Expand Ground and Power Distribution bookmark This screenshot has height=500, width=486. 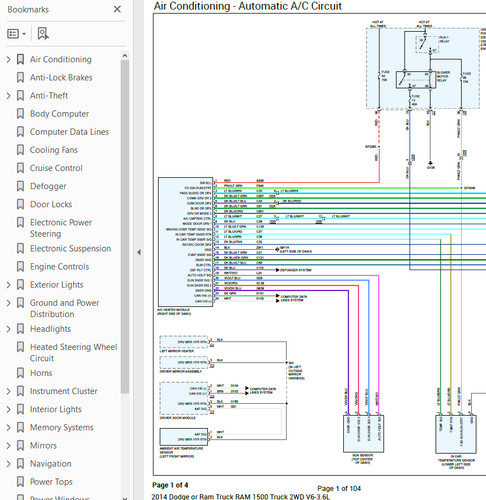[9, 303]
